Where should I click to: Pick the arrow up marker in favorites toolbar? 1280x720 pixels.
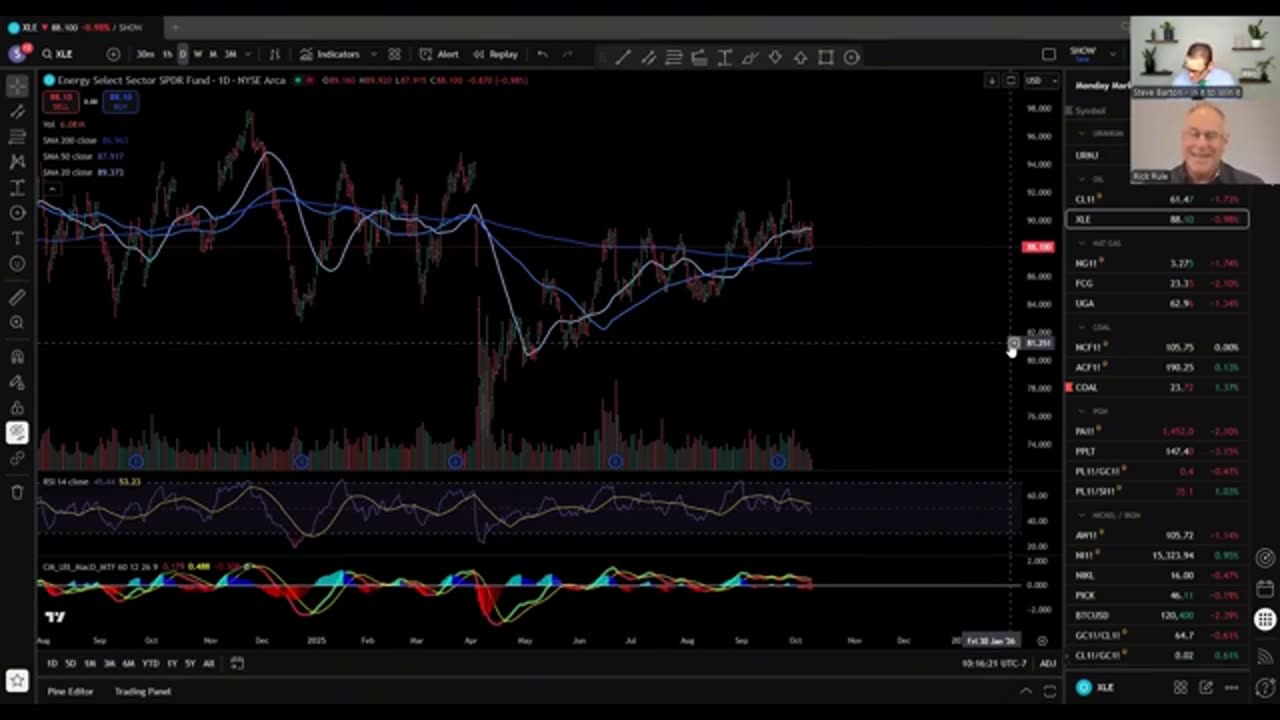(x=800, y=57)
